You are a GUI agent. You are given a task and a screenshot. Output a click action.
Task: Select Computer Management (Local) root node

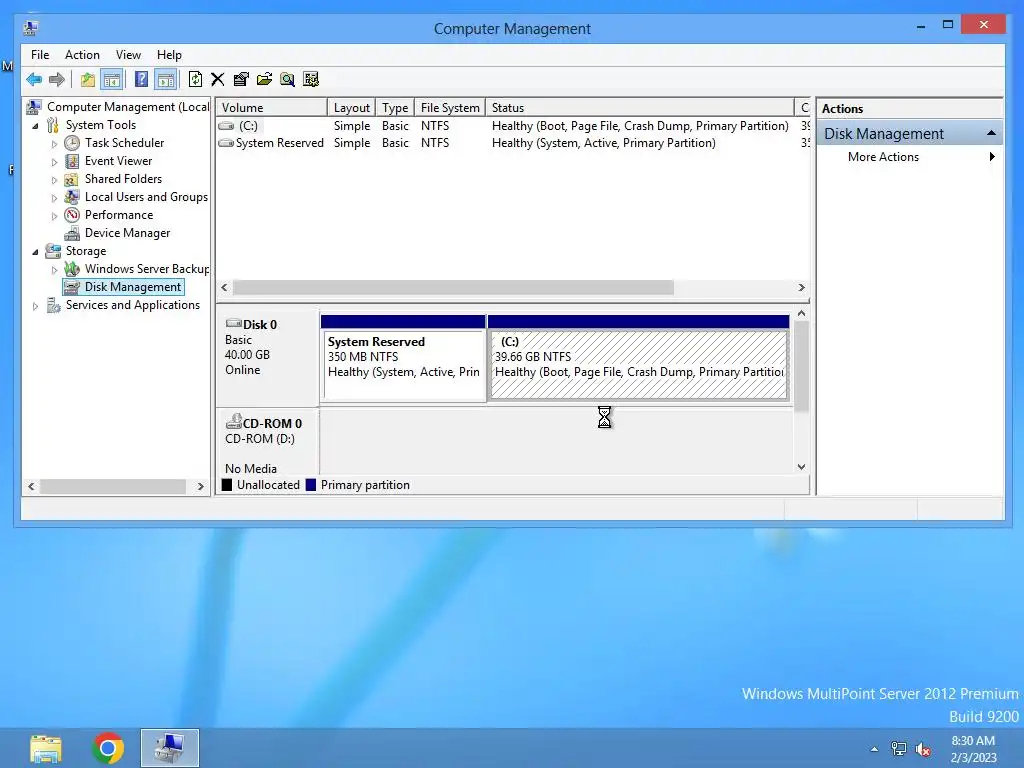[x=118, y=107]
